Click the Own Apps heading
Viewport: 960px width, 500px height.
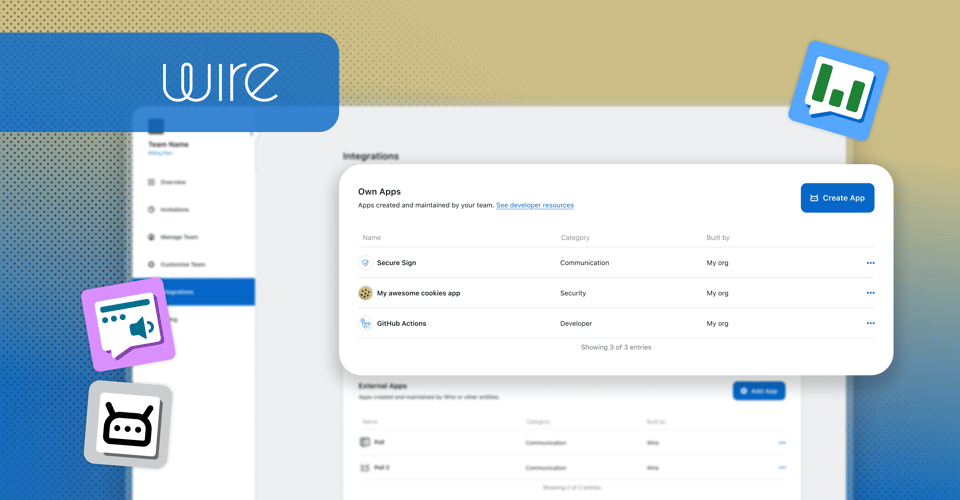pos(379,192)
